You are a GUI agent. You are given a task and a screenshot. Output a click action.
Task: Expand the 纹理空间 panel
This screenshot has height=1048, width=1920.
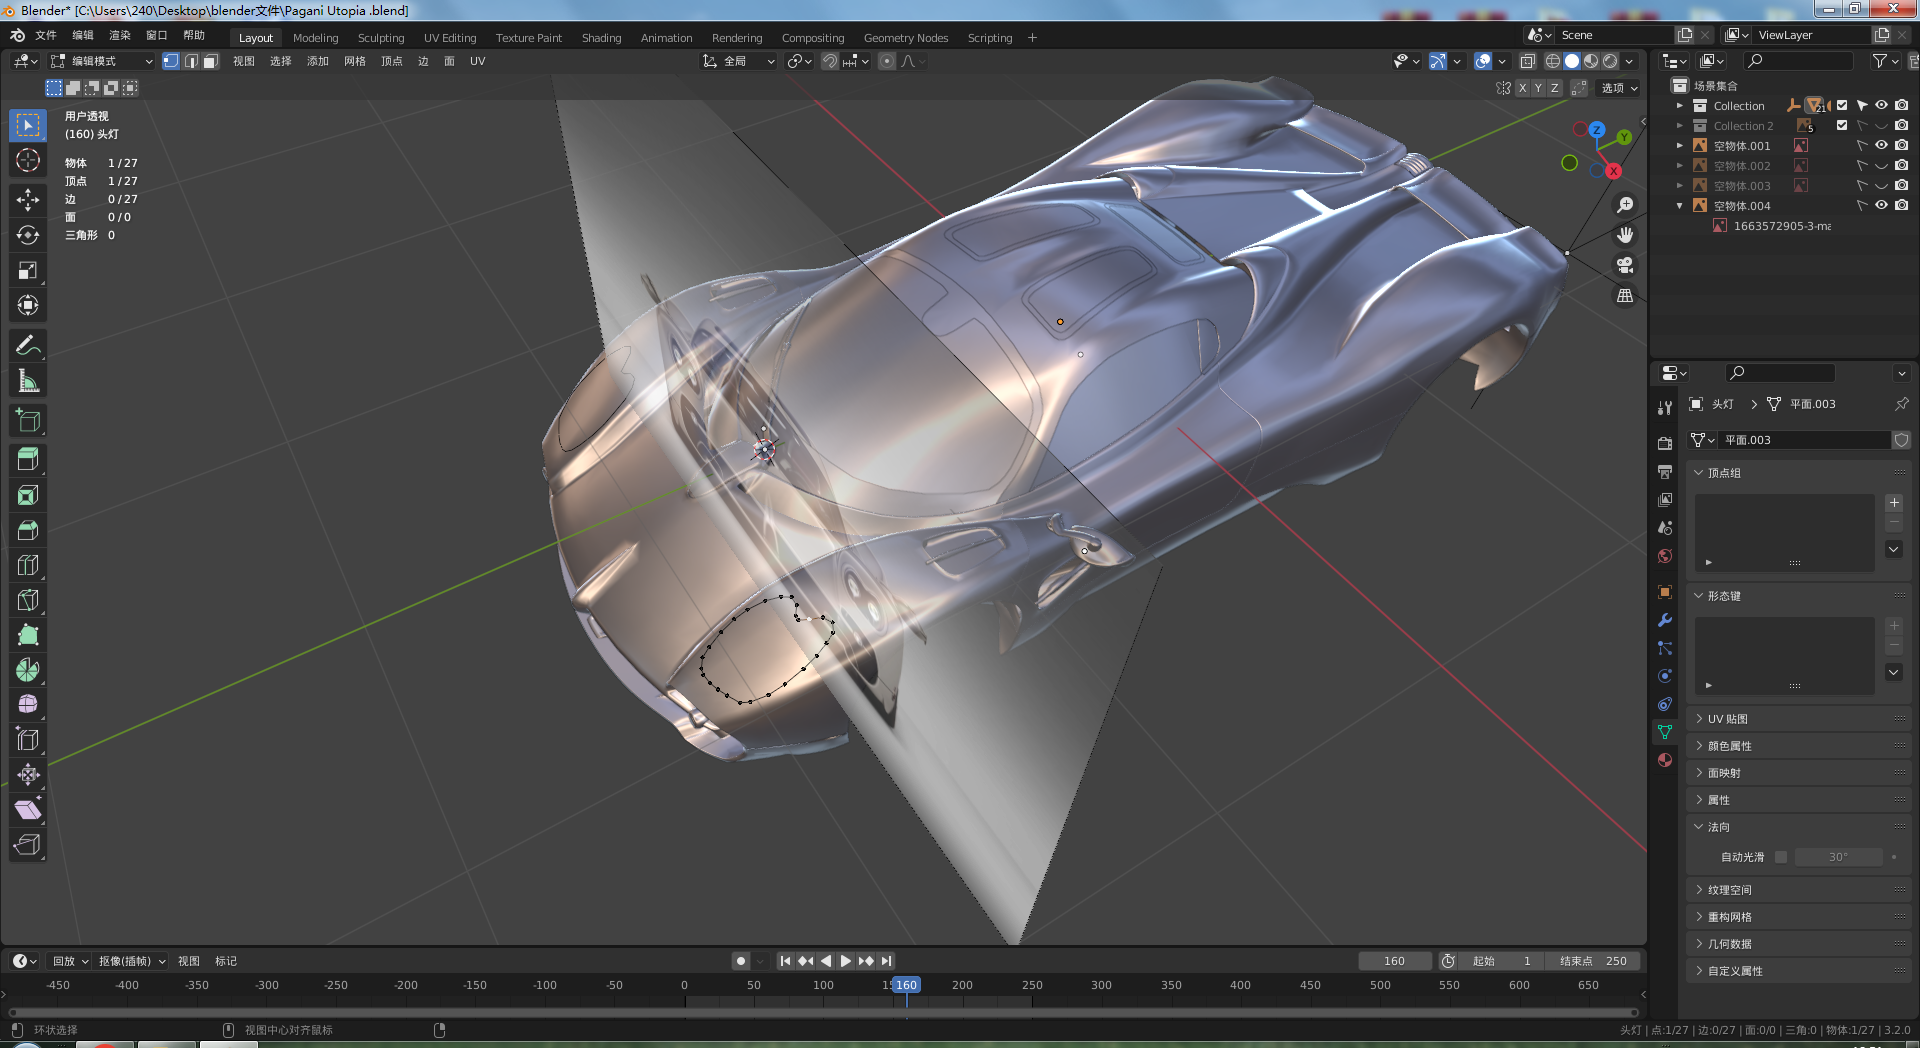click(x=1798, y=890)
